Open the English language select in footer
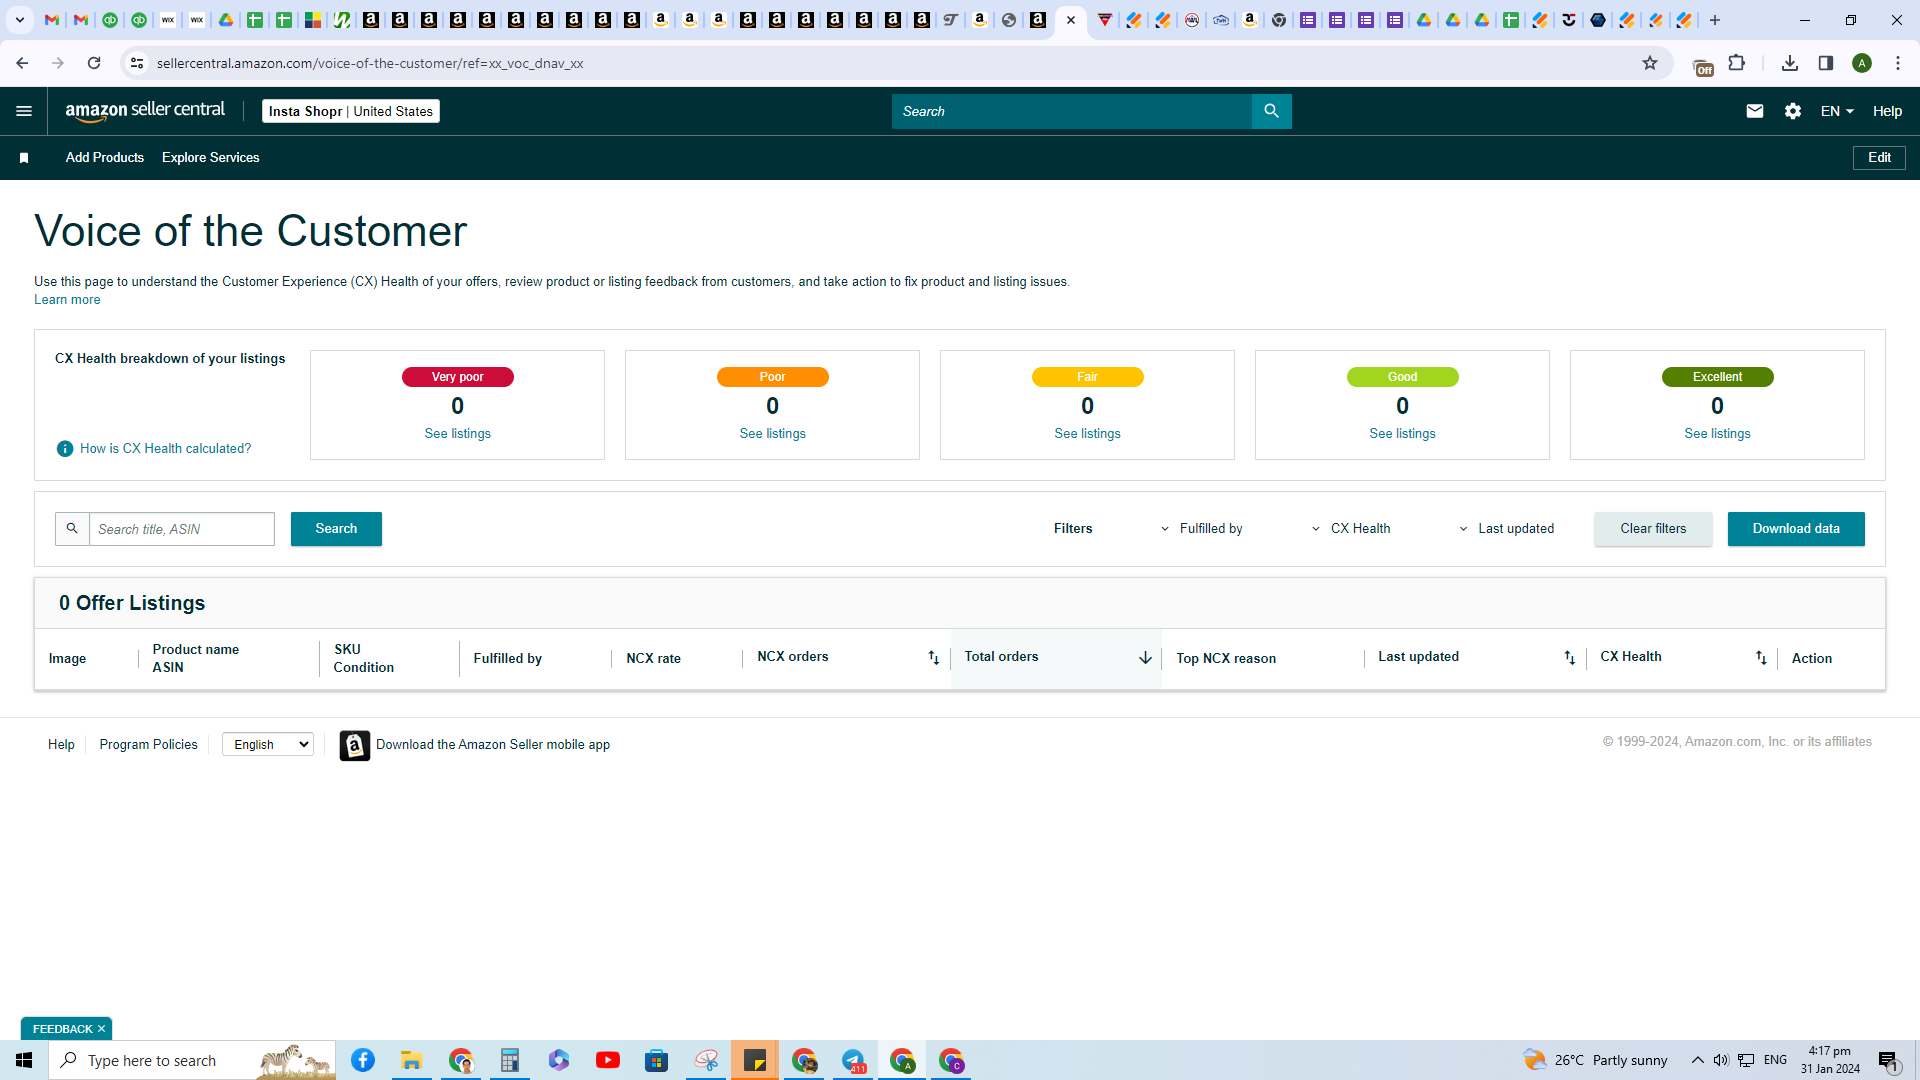 point(268,745)
